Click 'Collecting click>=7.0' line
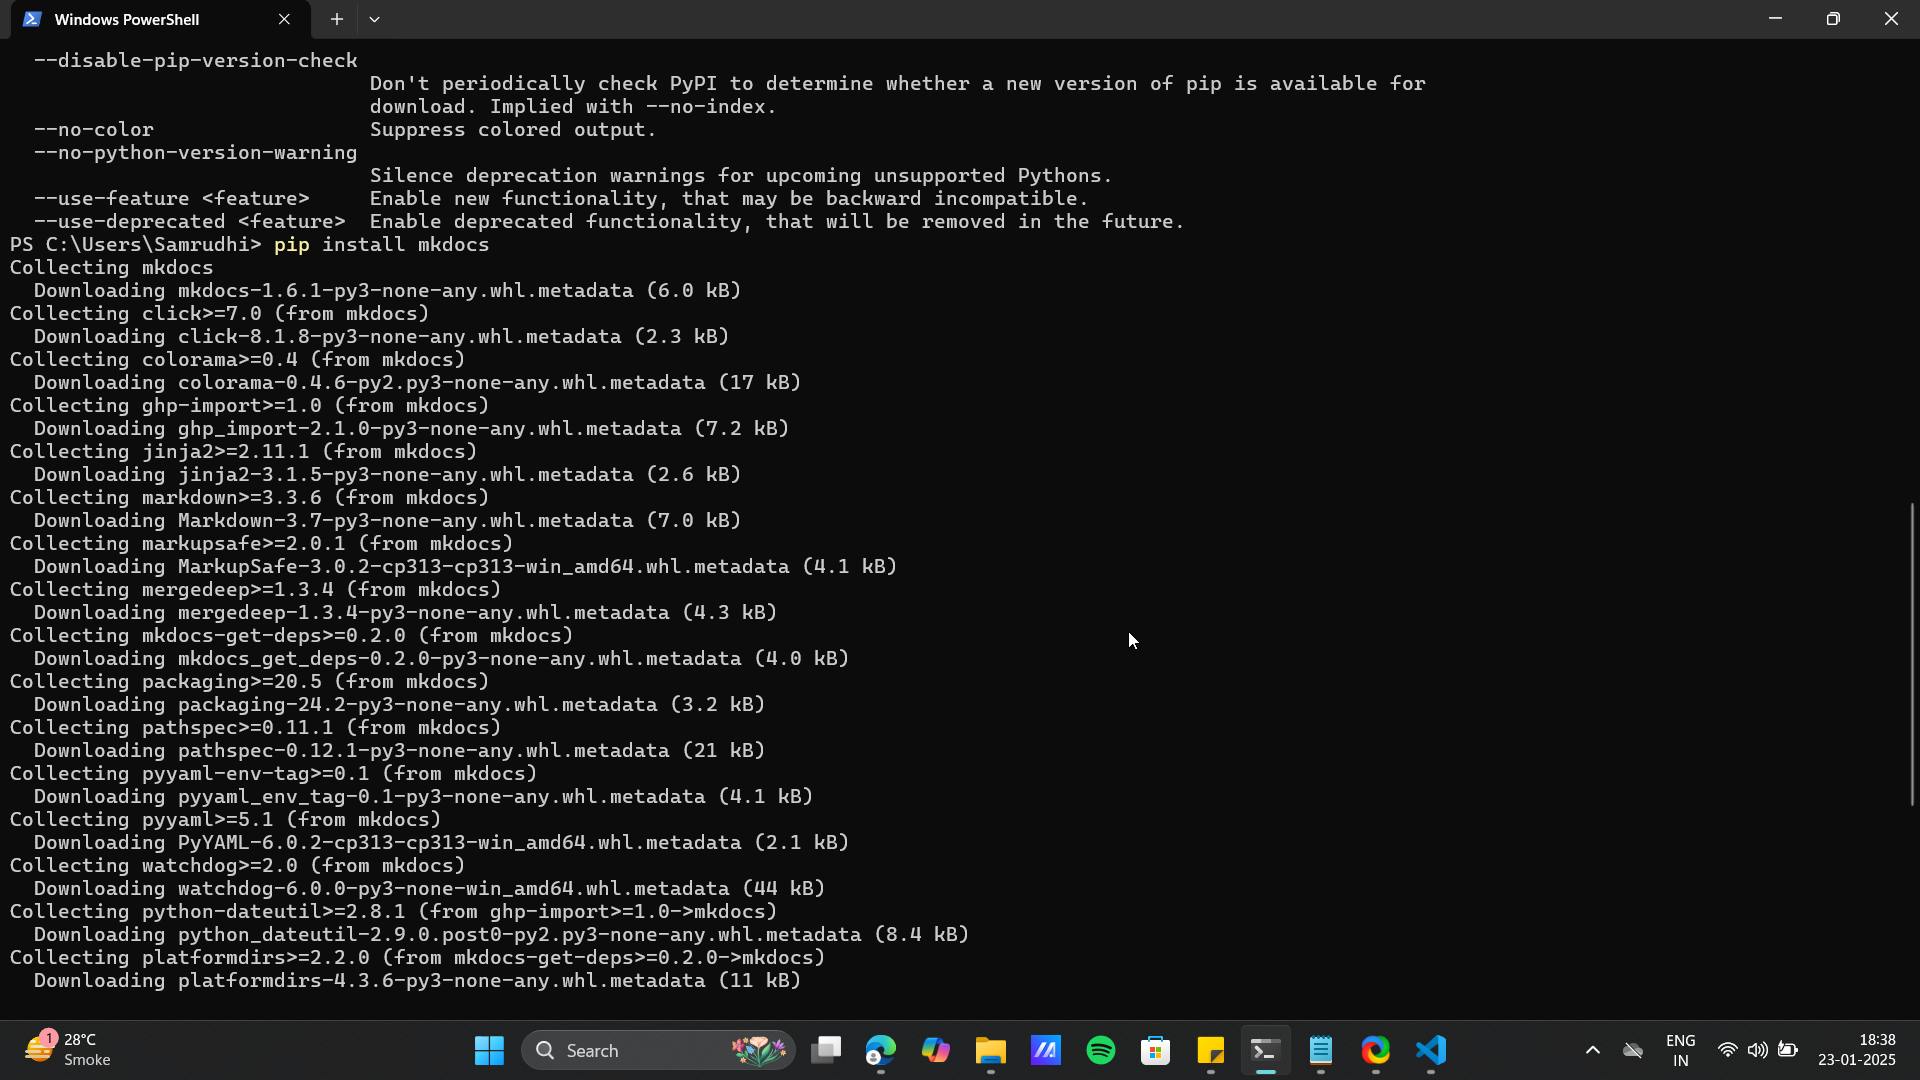Screen dimensions: 1920x1080 click(x=220, y=314)
